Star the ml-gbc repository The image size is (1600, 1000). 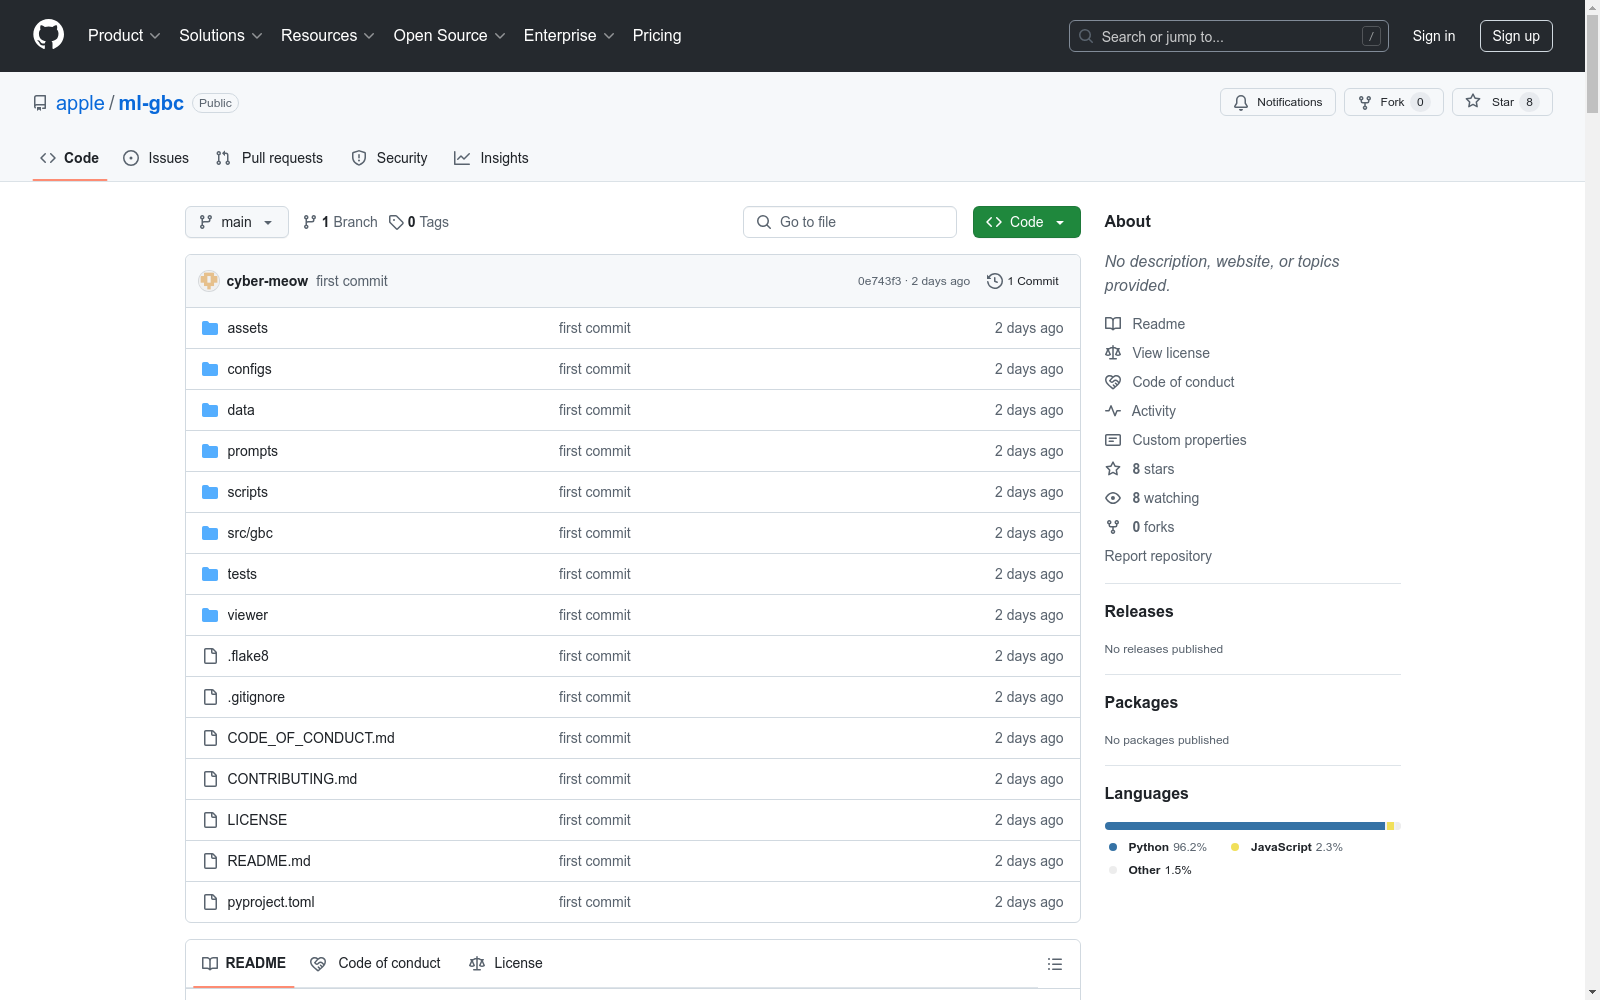pos(1502,102)
